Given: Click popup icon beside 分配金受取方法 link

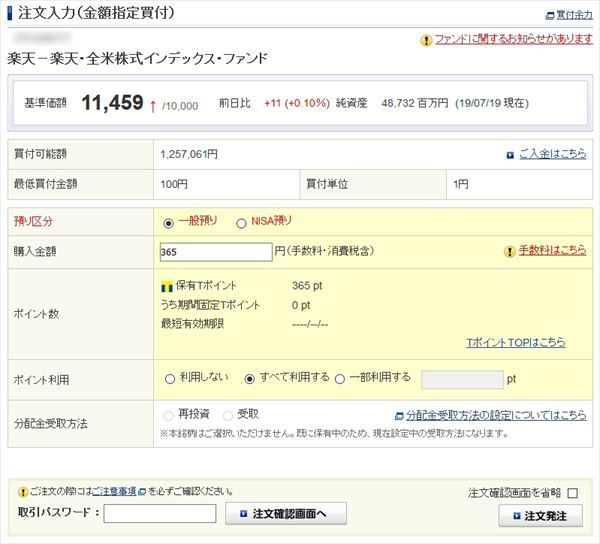Looking at the screenshot, I should pyautogui.click(x=399, y=416).
